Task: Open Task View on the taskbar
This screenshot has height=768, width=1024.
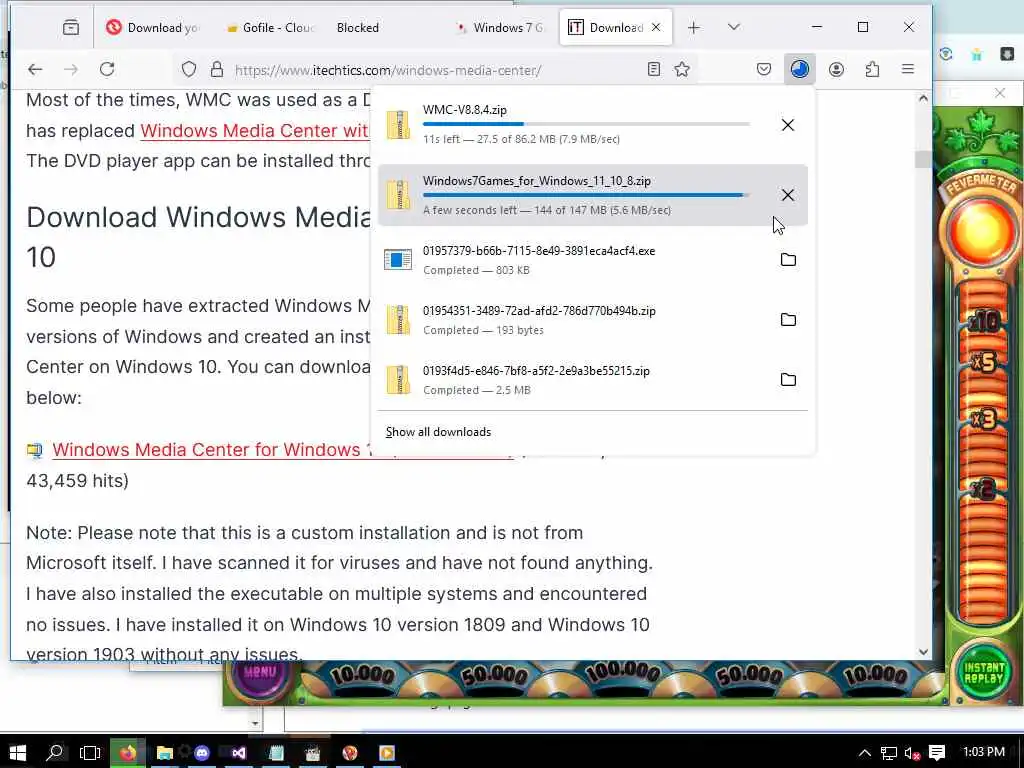Action: (90, 753)
